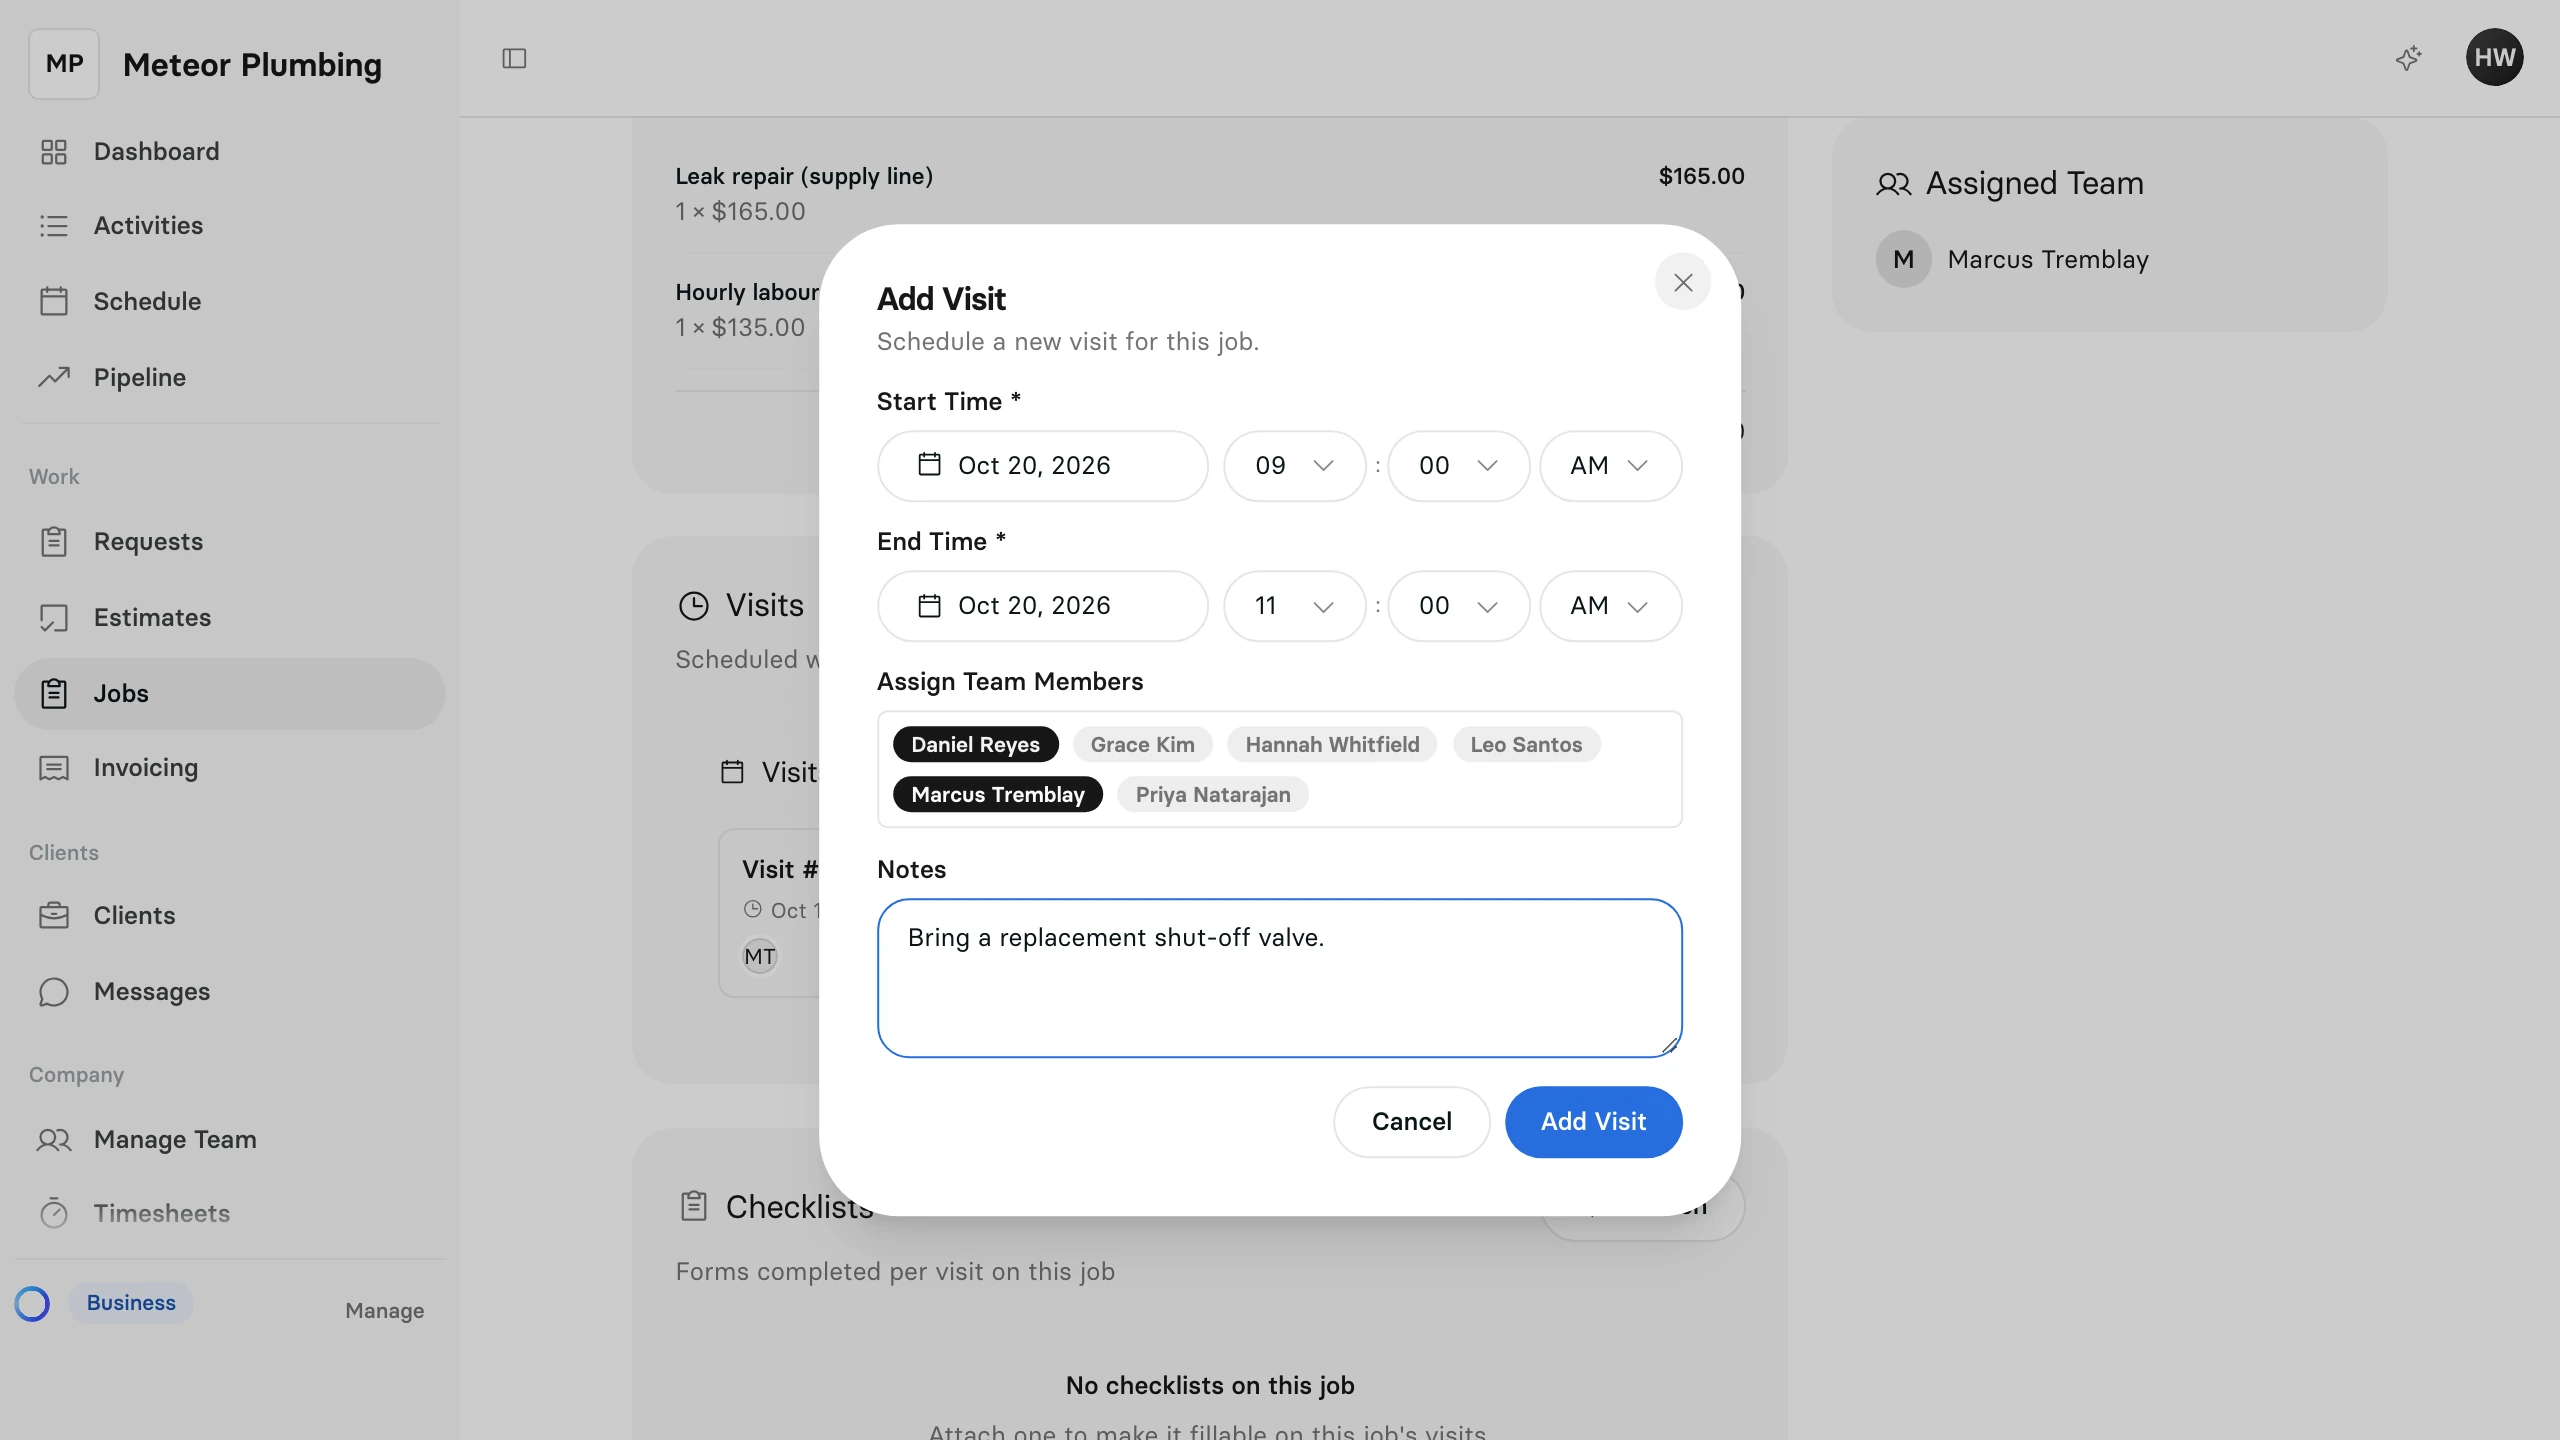Select Hannah Whitfield team member chip

click(1332, 745)
